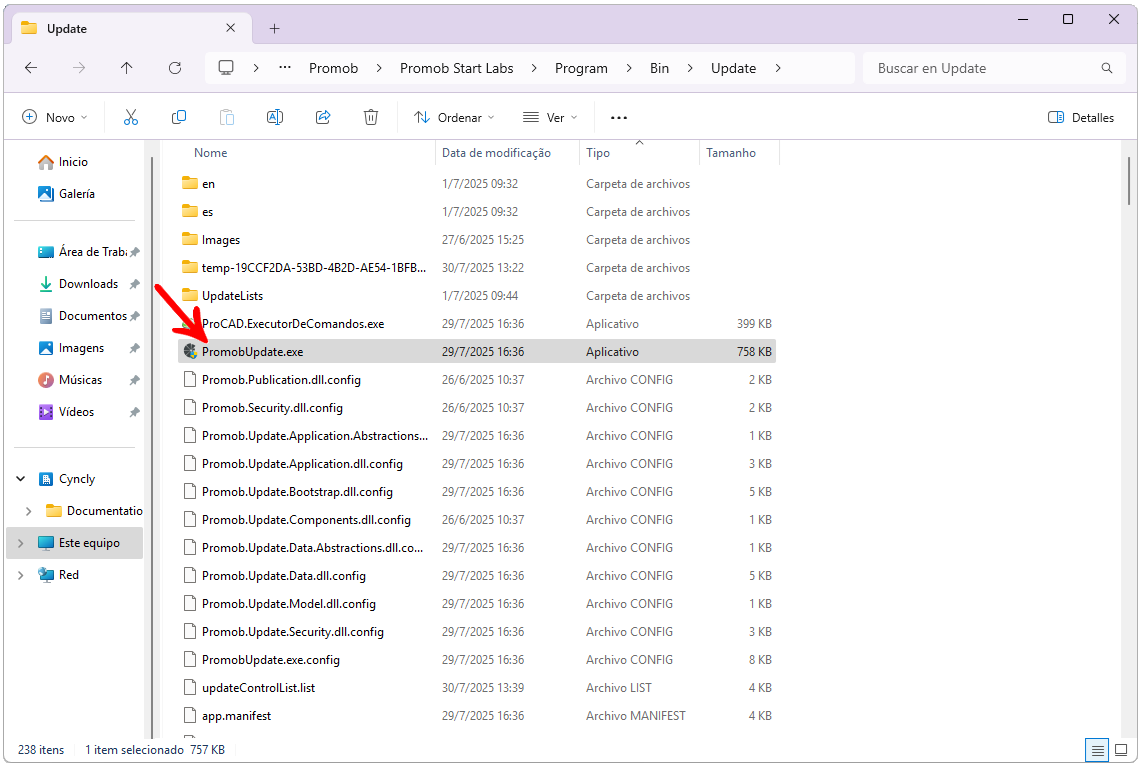Open the Ver view dropdown
Viewport: 1139px width, 768px height.
pos(550,117)
